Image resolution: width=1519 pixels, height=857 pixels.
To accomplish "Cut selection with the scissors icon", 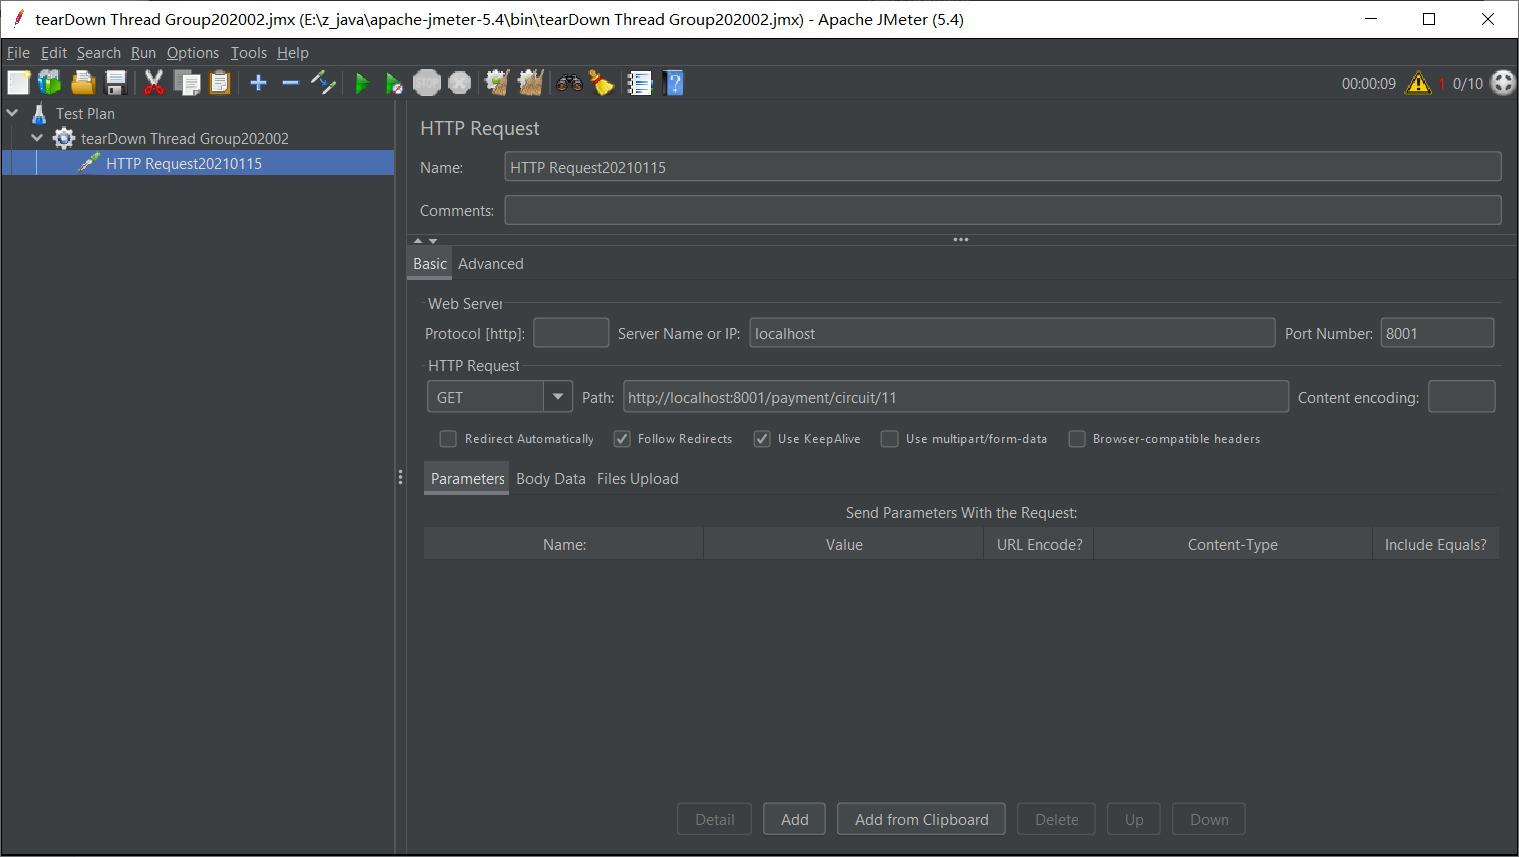I will [x=153, y=83].
